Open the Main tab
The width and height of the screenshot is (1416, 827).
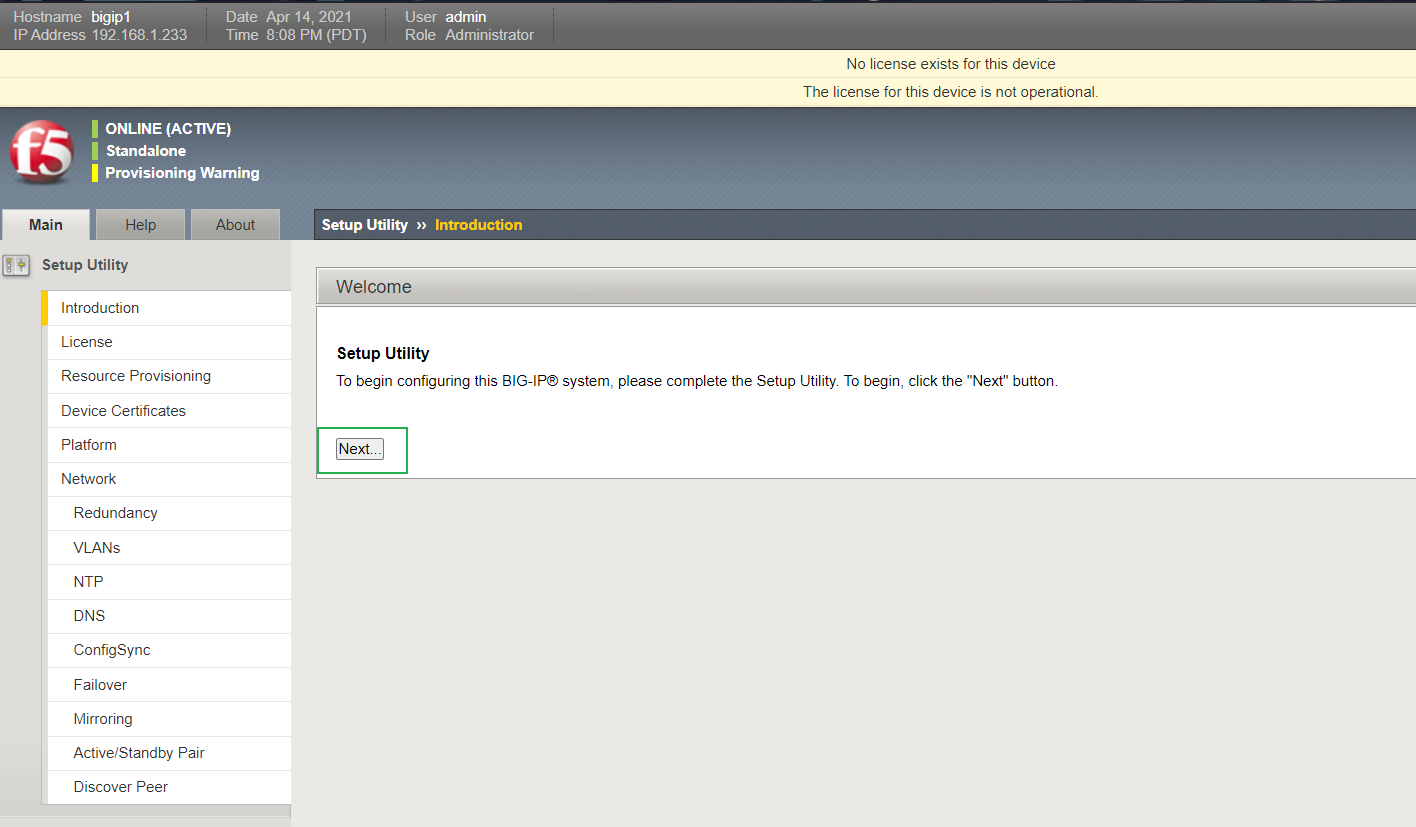click(x=46, y=225)
